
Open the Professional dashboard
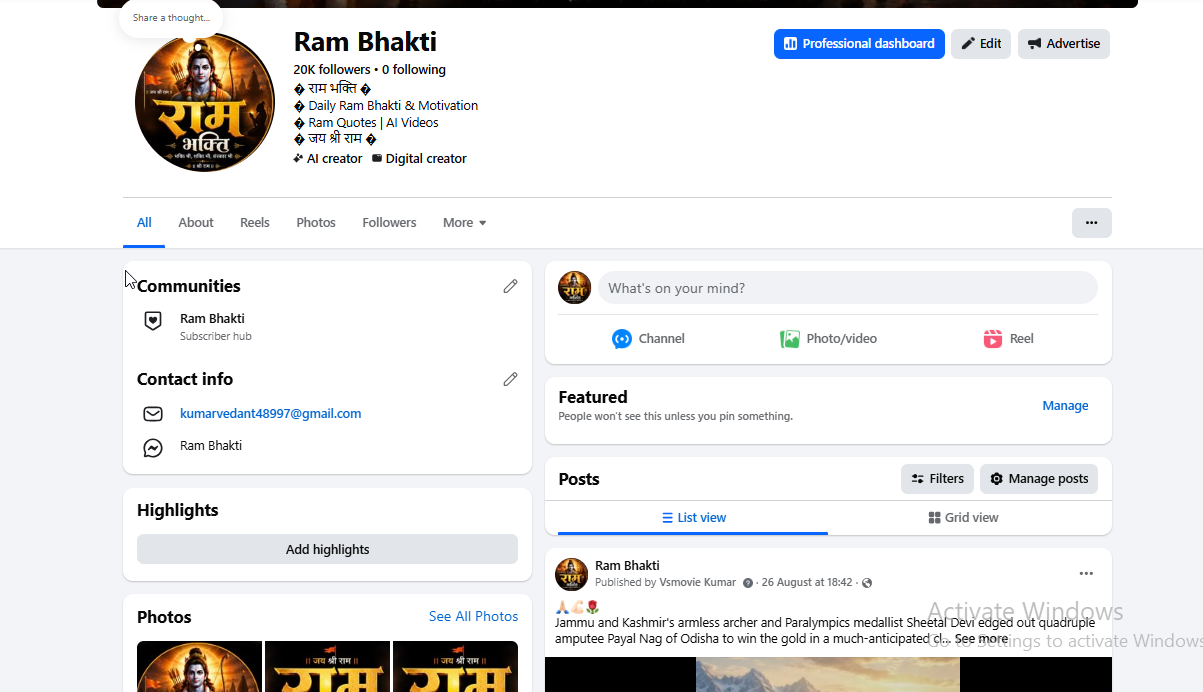[859, 44]
